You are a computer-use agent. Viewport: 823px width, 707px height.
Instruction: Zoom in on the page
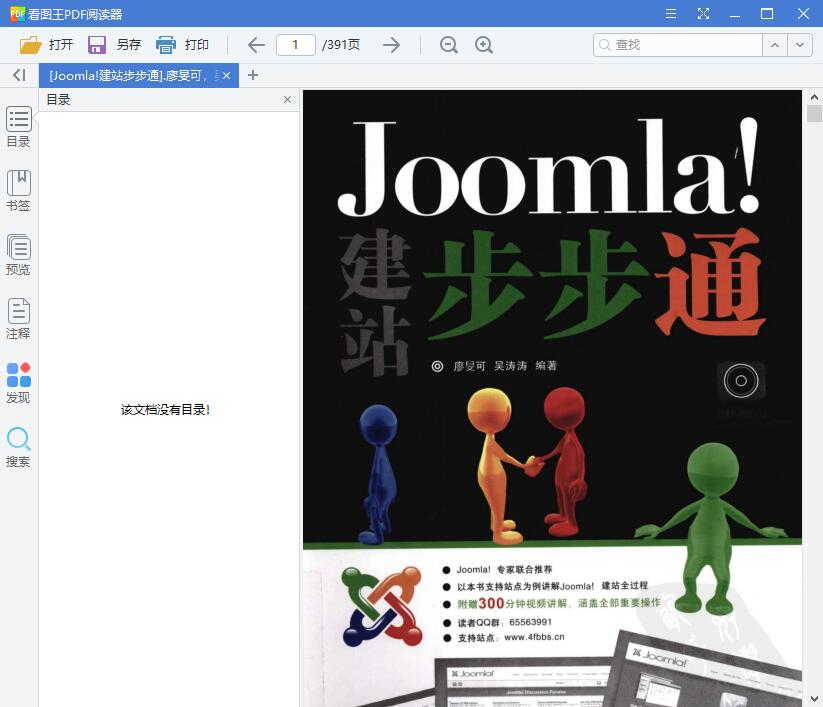(x=484, y=45)
